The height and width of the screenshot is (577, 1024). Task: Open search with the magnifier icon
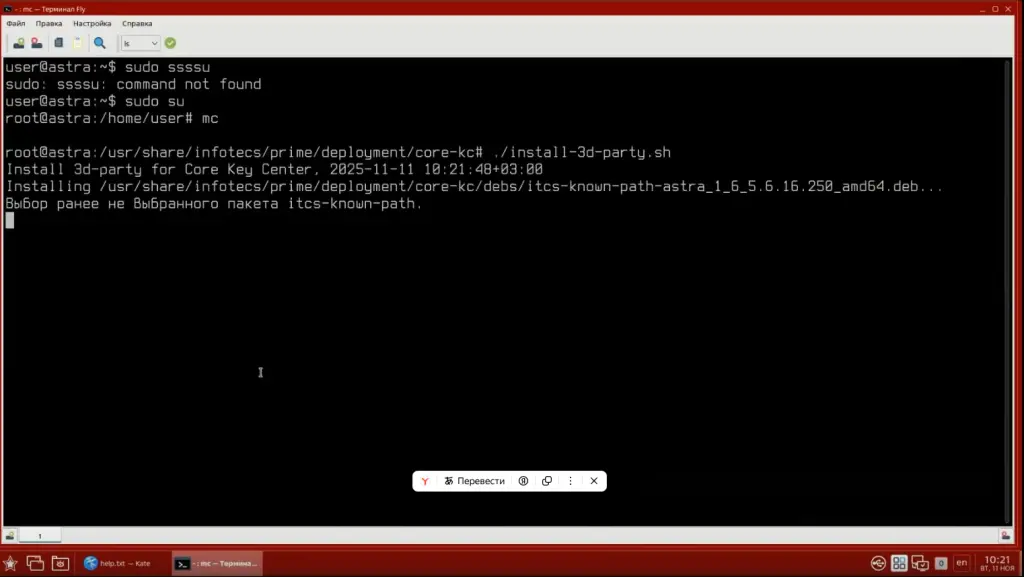100,43
